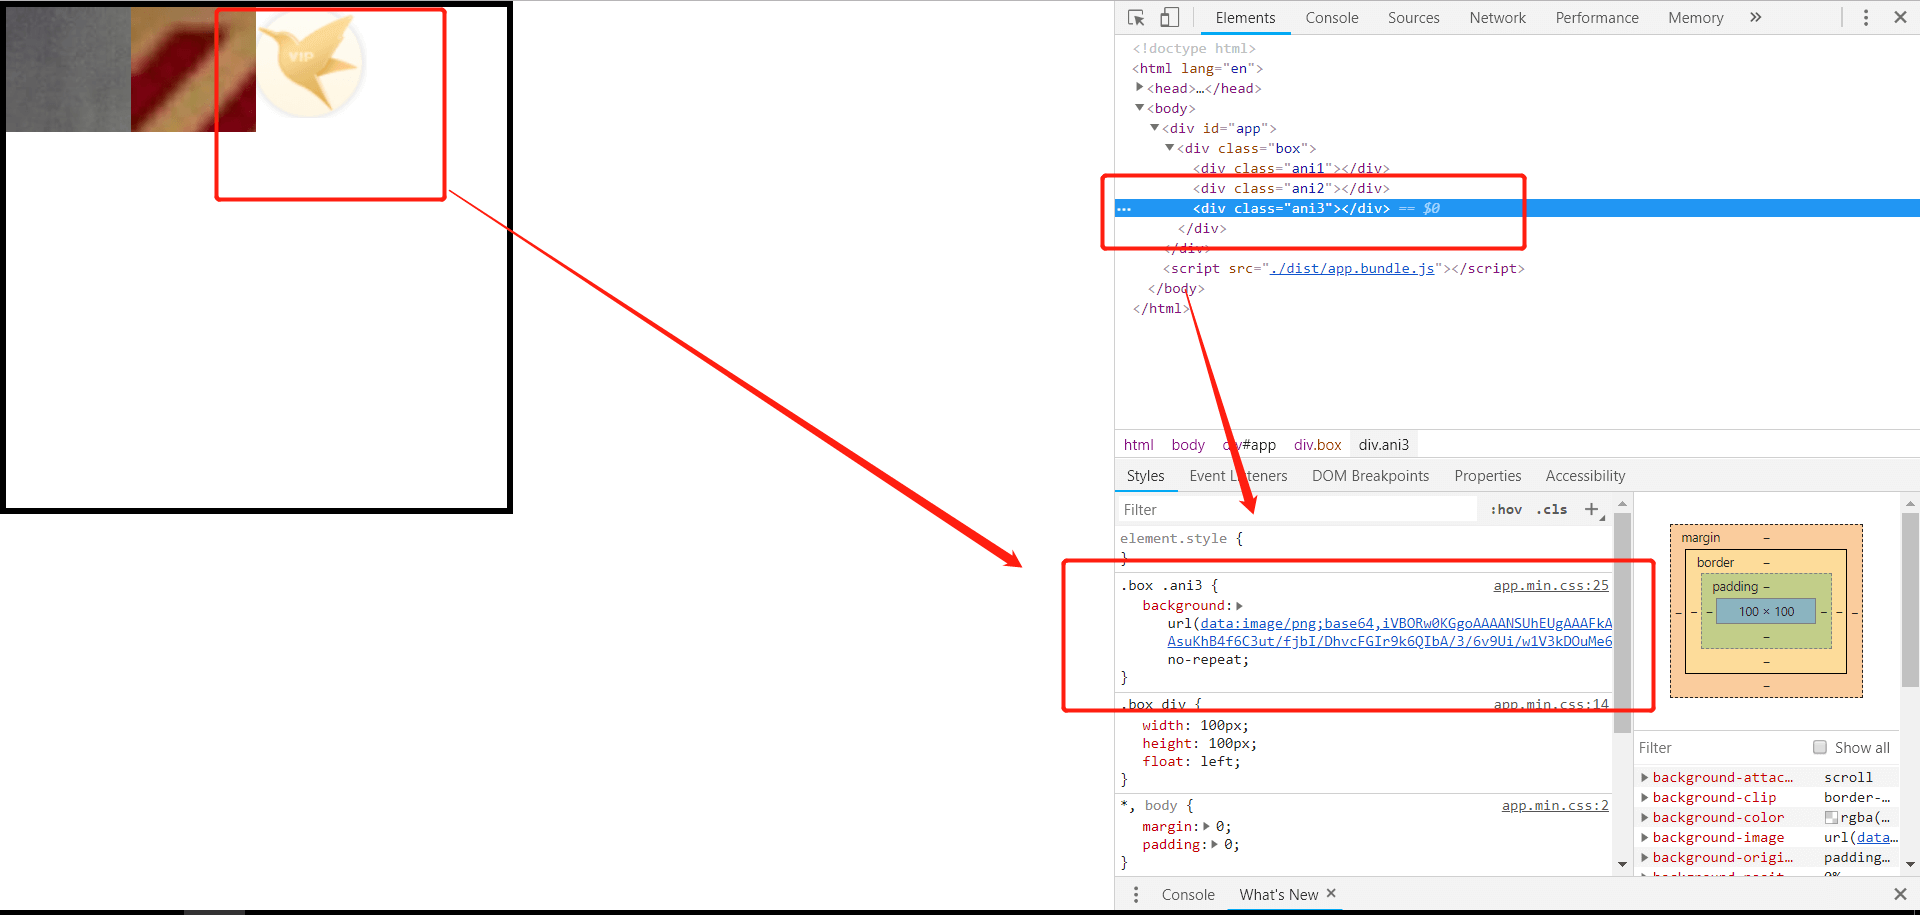The width and height of the screenshot is (1920, 915).
Task: Select div.ani3 in the breadcrumb bar
Action: click(x=1383, y=445)
